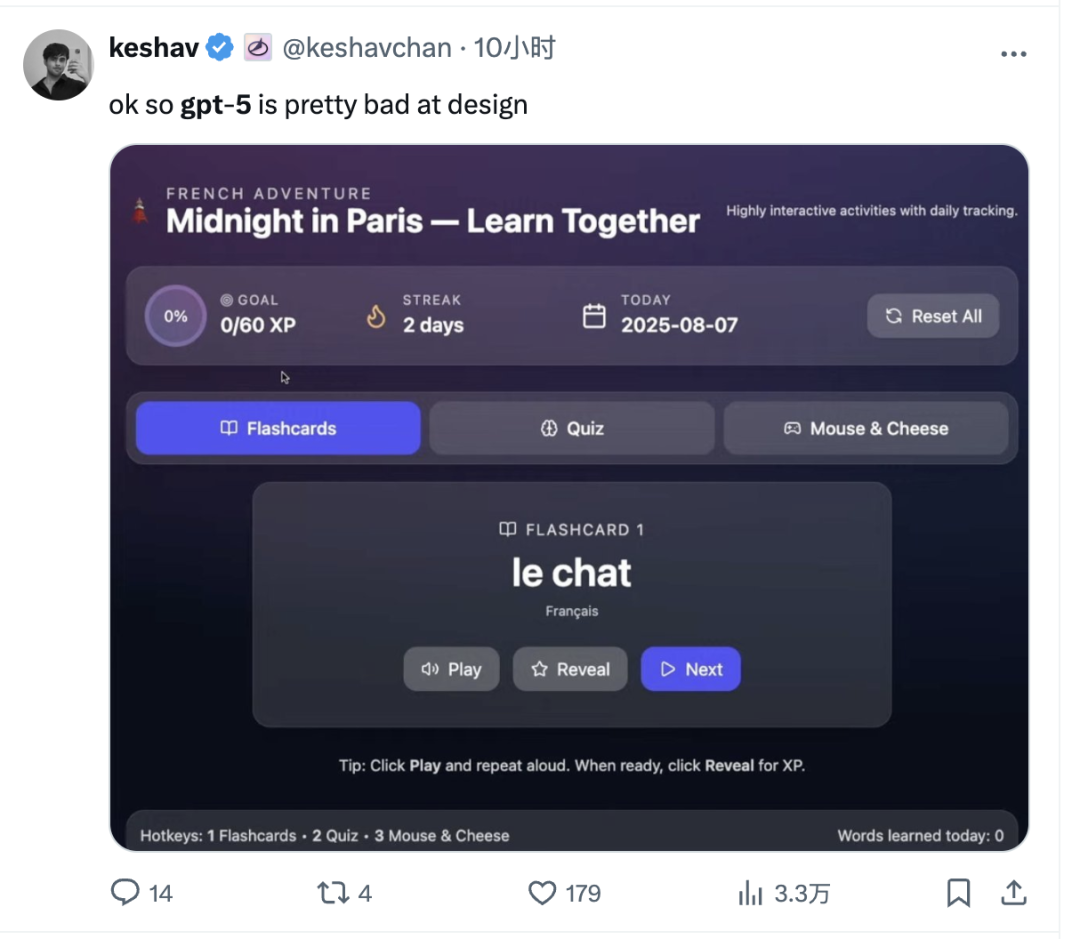Bookmark this tweet
This screenshot has height=939, width=1080.
point(958,893)
